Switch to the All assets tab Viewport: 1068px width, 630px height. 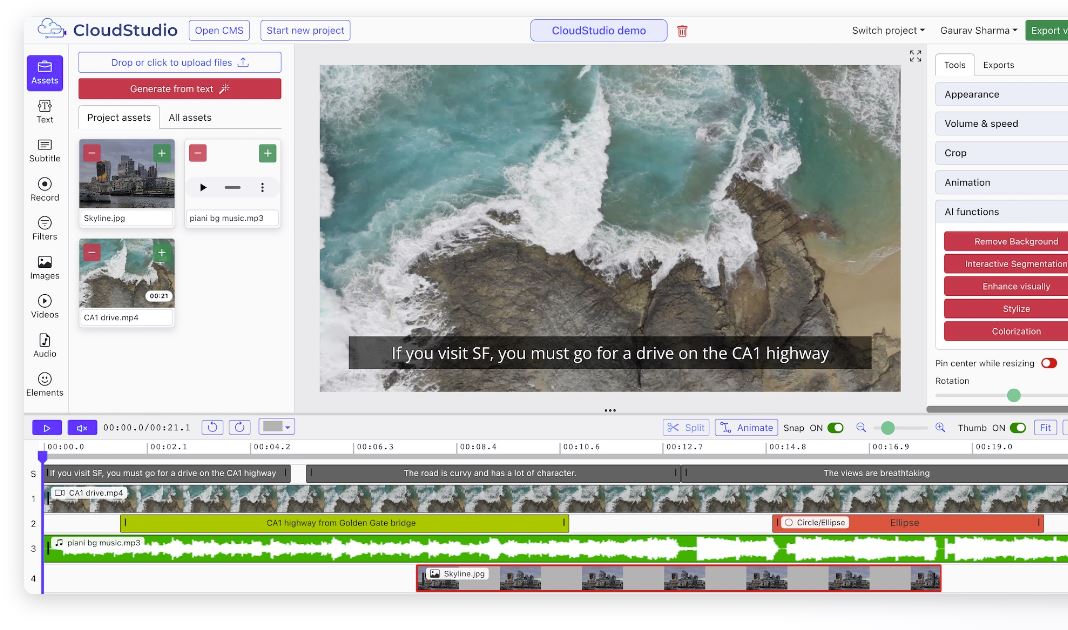click(190, 118)
